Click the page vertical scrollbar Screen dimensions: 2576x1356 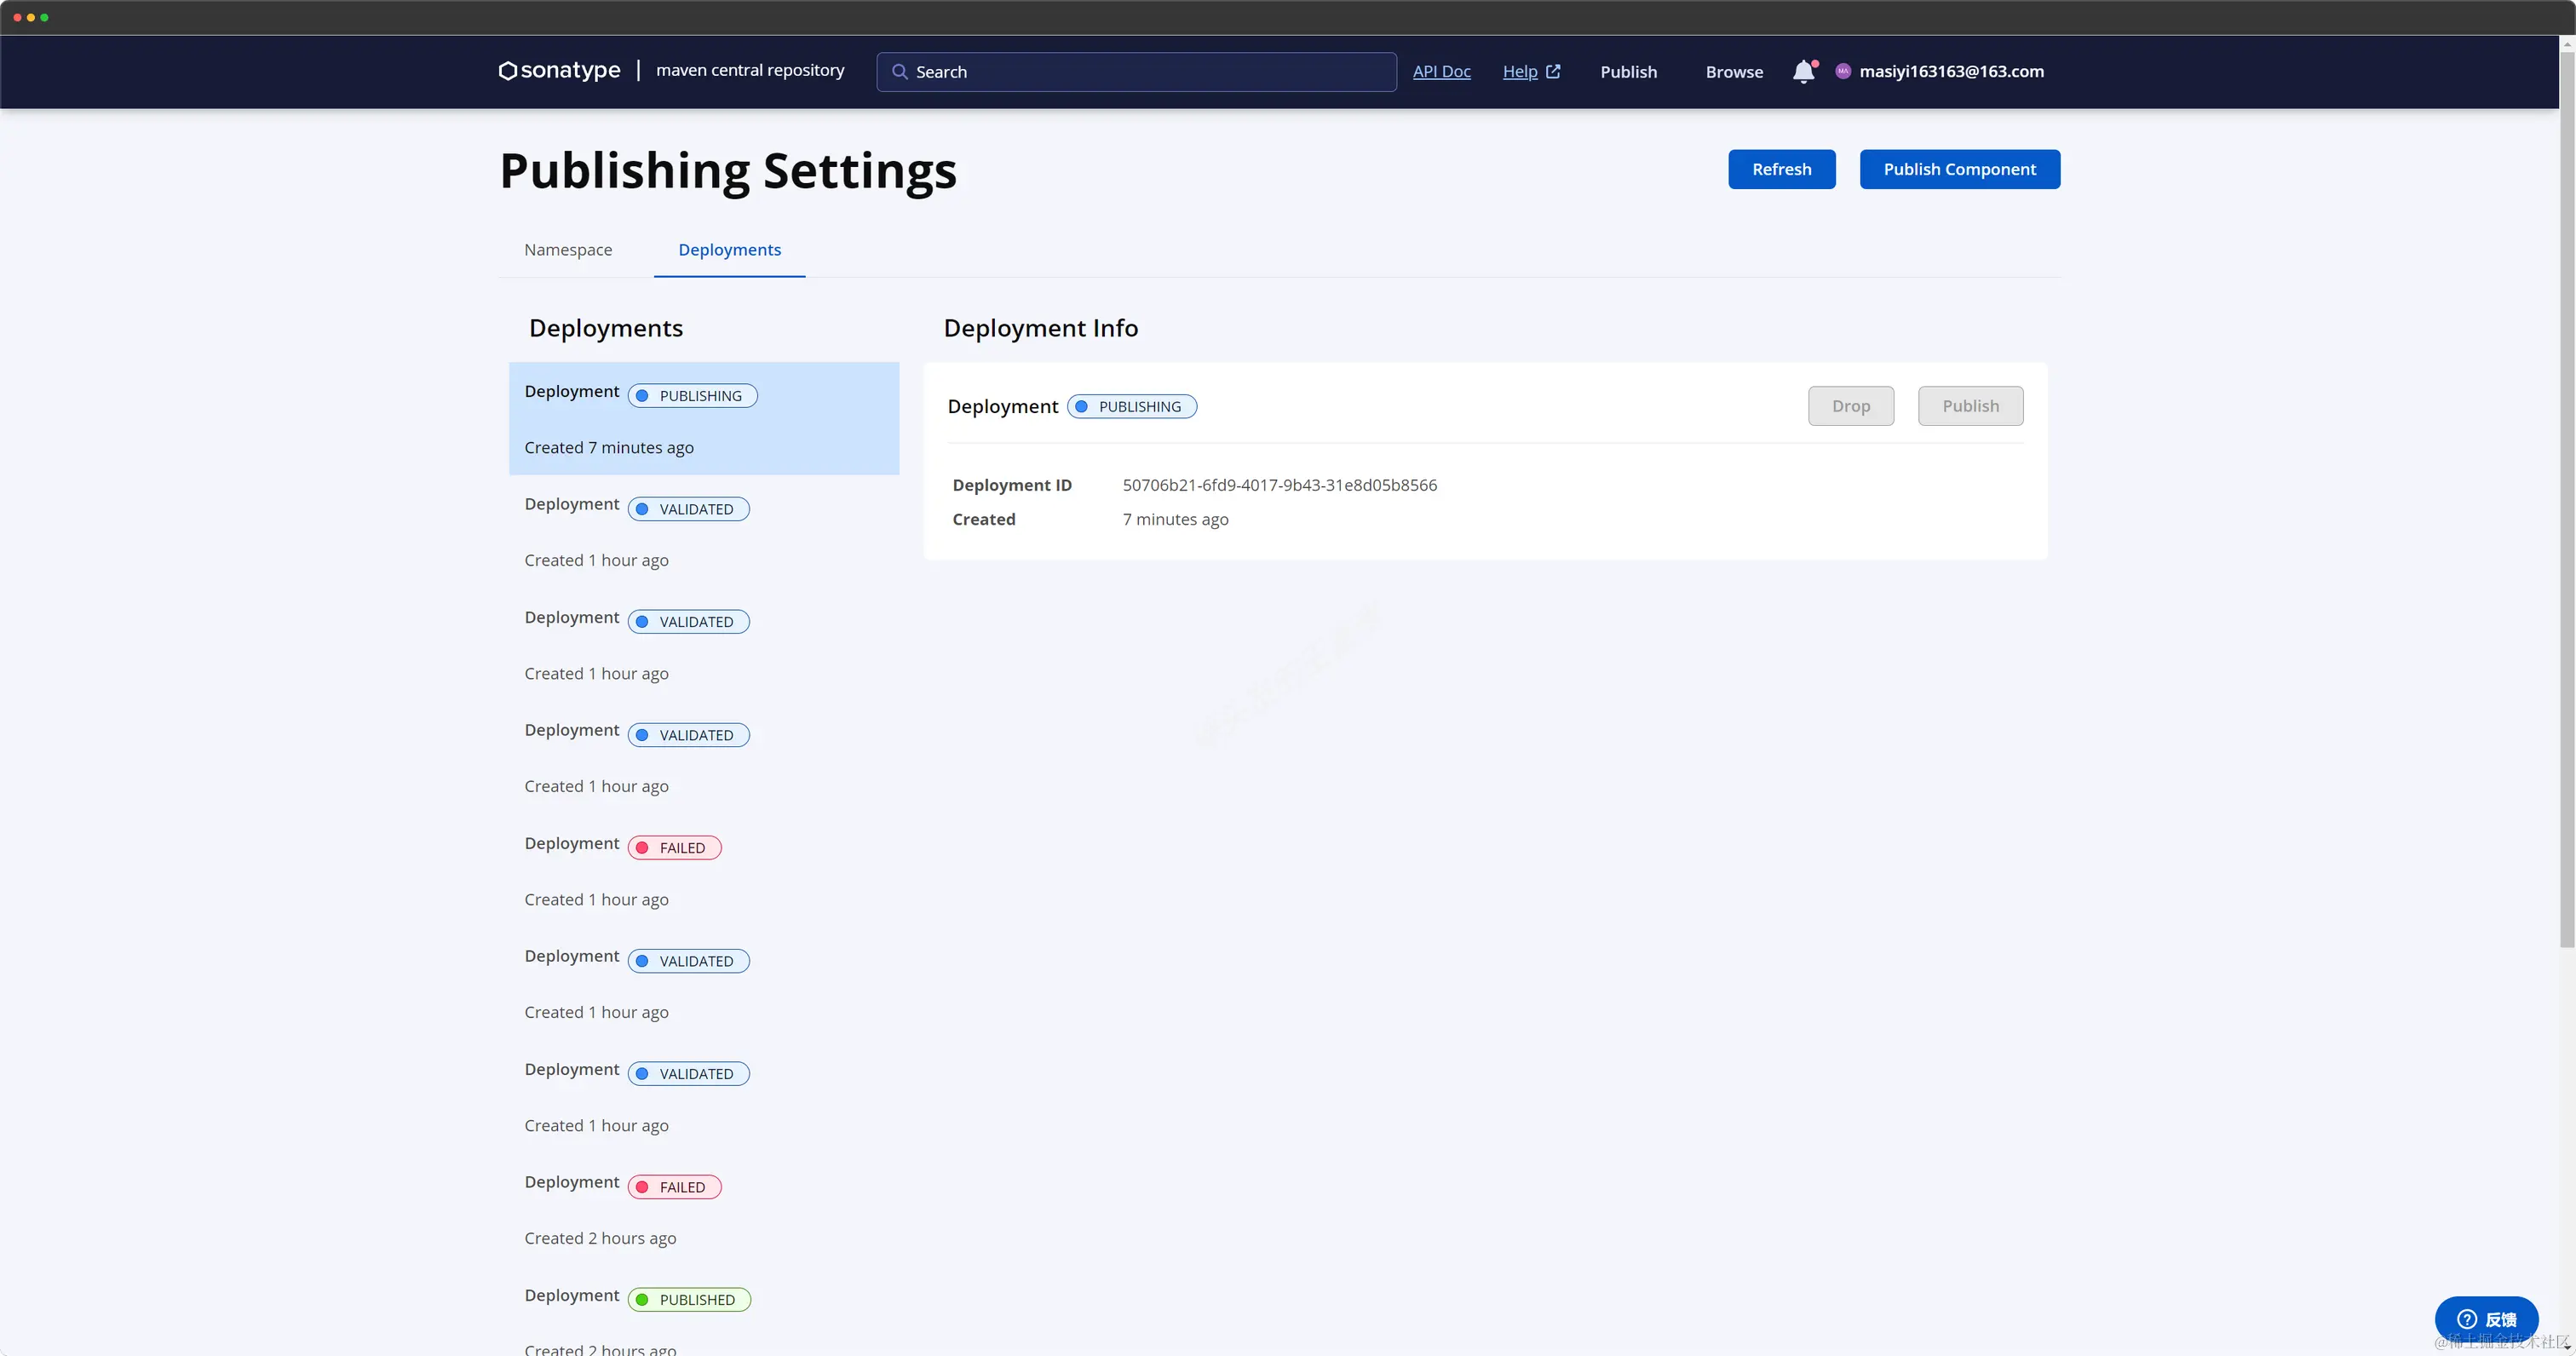point(2566,500)
